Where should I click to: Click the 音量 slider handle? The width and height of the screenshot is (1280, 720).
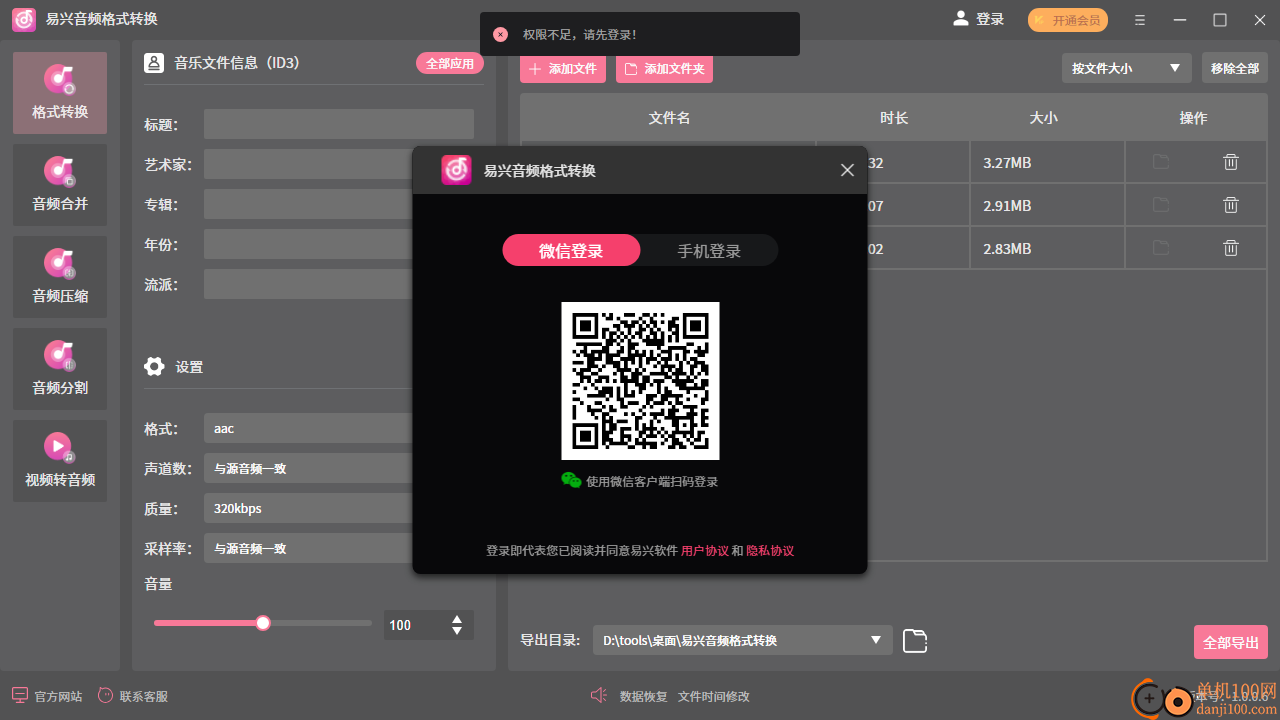point(263,623)
